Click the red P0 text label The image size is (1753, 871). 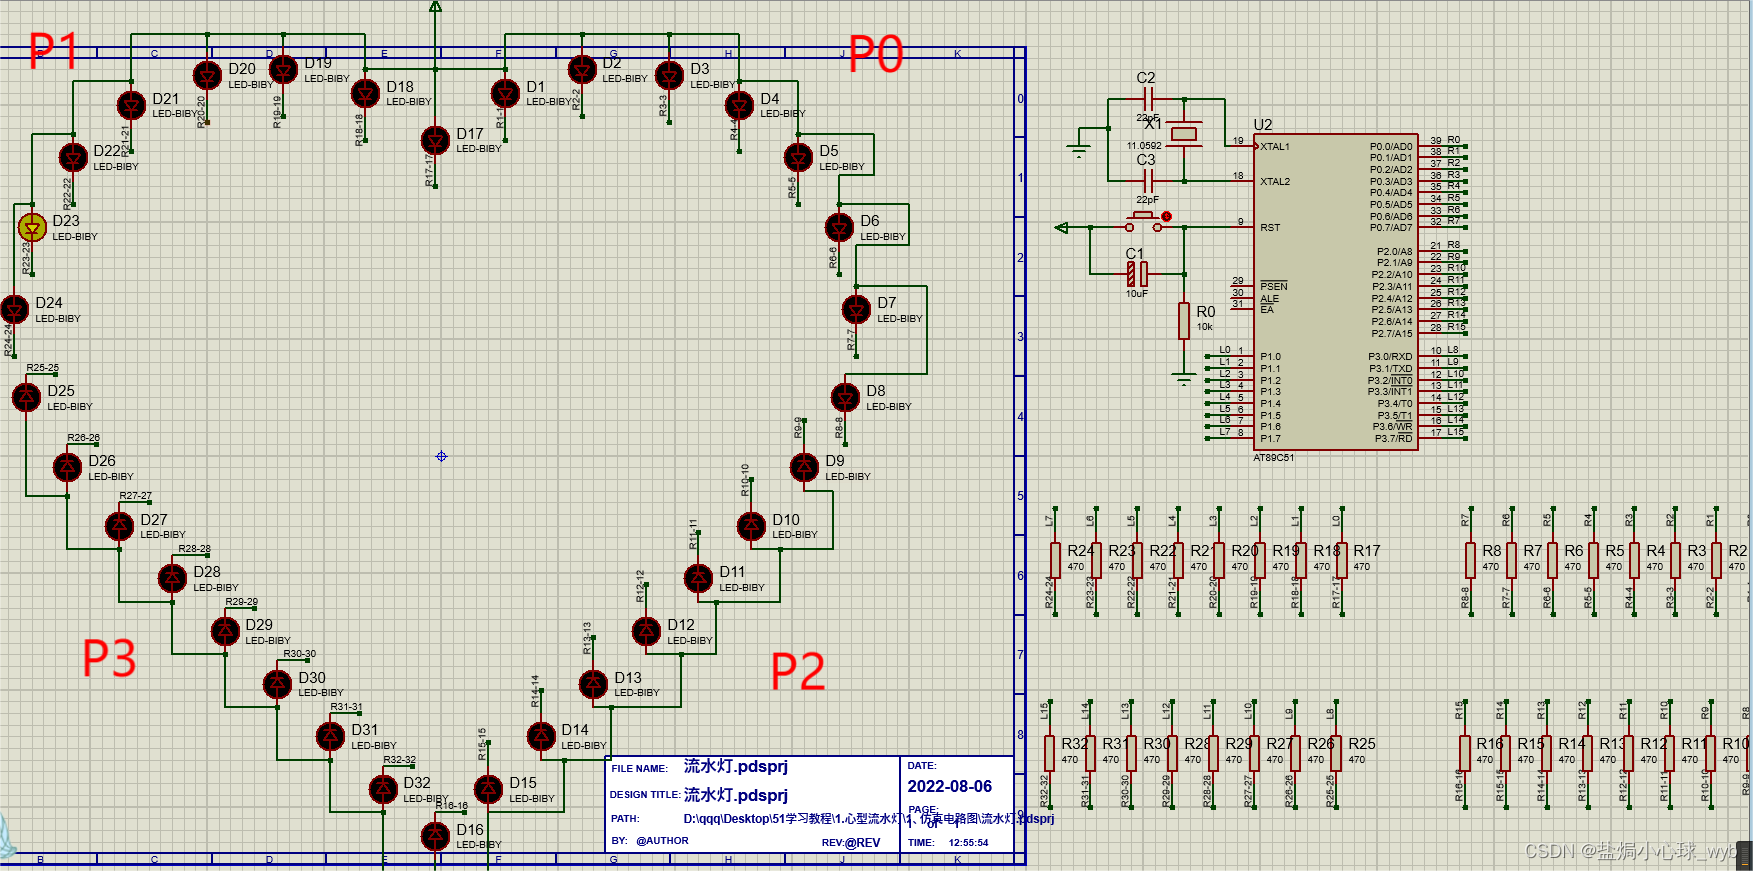876,54
